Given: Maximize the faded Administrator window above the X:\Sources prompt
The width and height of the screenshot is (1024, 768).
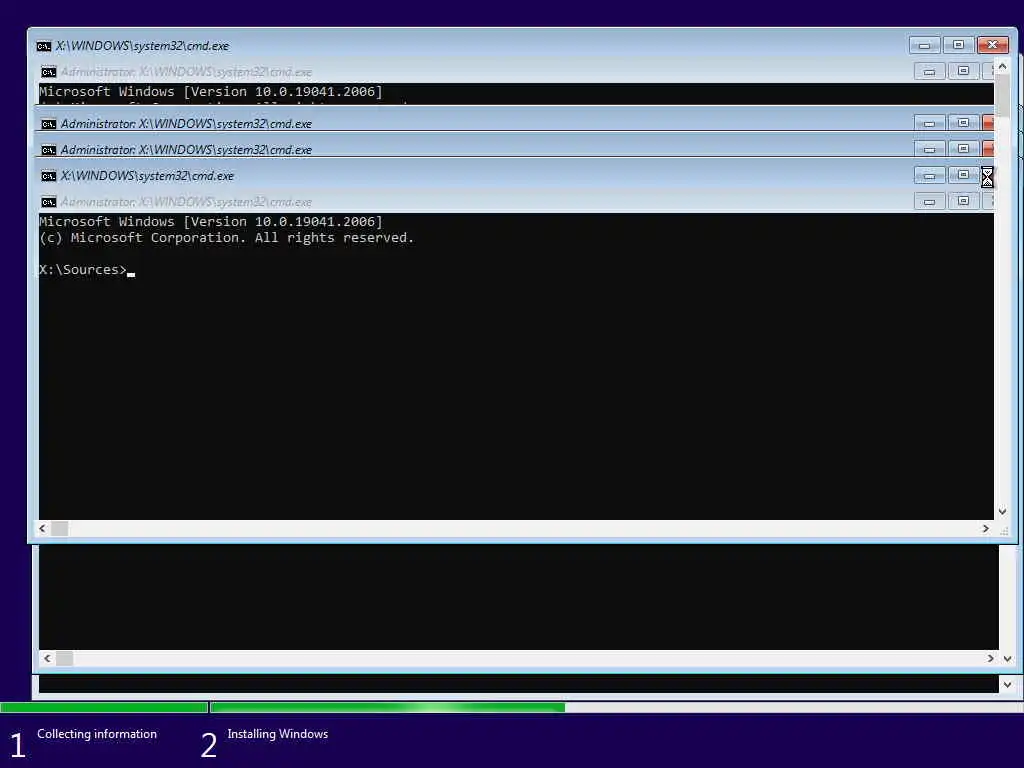Looking at the screenshot, I should click(963, 201).
